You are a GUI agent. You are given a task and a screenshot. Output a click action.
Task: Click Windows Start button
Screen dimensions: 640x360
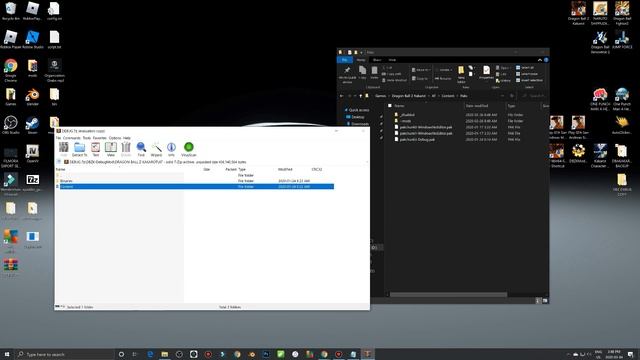(7, 354)
